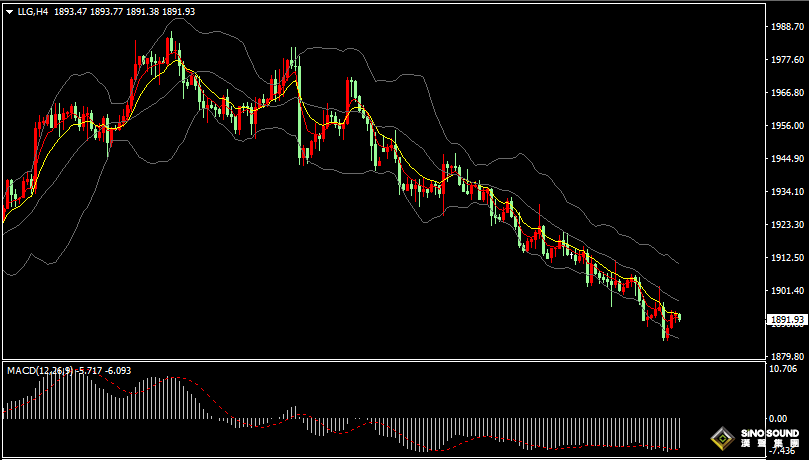Click the 1934.10 price axis label
The height and width of the screenshot is (460, 809).
(x=786, y=192)
